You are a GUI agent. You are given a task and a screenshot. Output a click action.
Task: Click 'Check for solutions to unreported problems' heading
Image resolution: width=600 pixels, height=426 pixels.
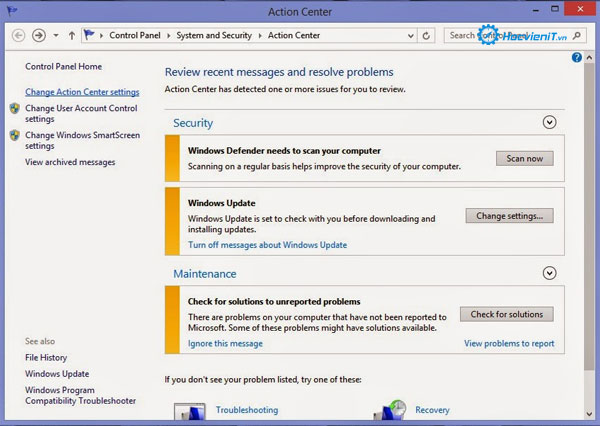(274, 302)
